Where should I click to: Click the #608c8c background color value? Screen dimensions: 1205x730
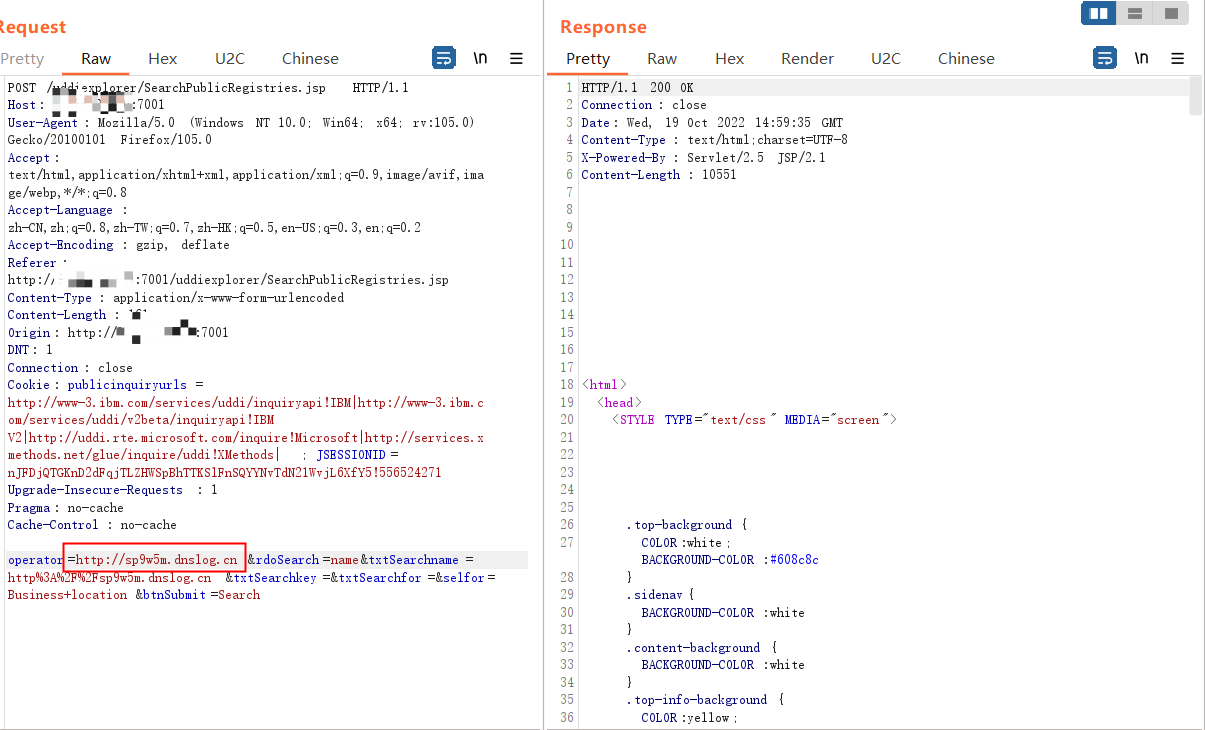point(794,560)
